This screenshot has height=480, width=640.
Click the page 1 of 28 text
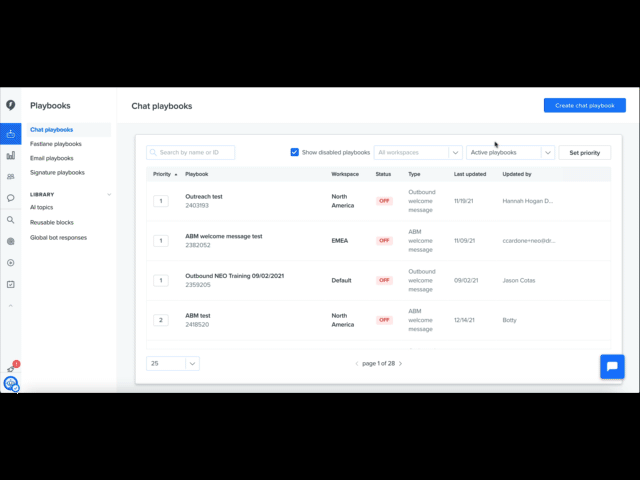pyautogui.click(x=378, y=364)
